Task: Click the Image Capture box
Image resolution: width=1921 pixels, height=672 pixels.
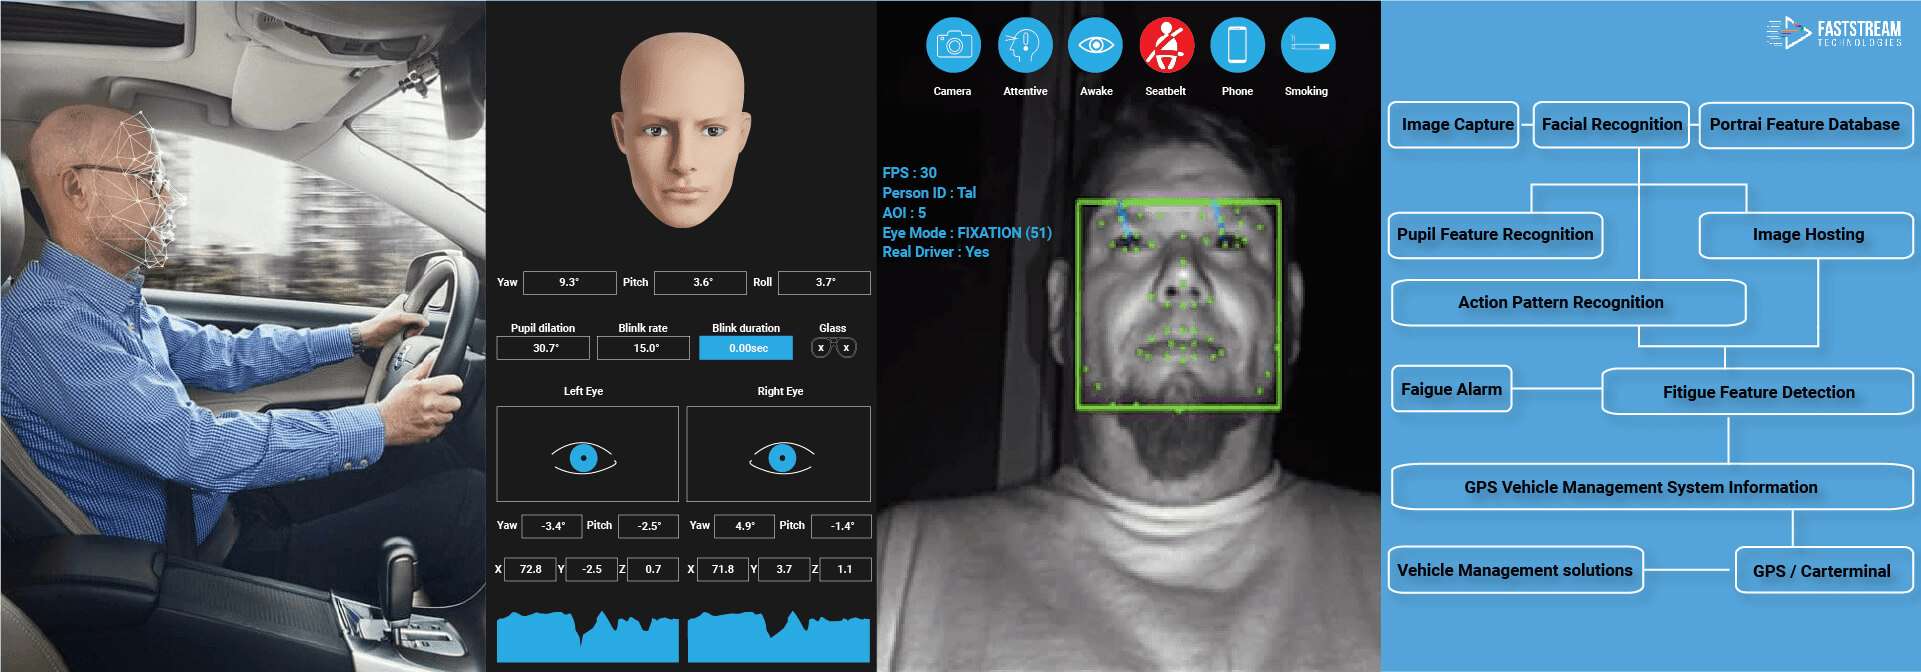Action: coord(1454,125)
